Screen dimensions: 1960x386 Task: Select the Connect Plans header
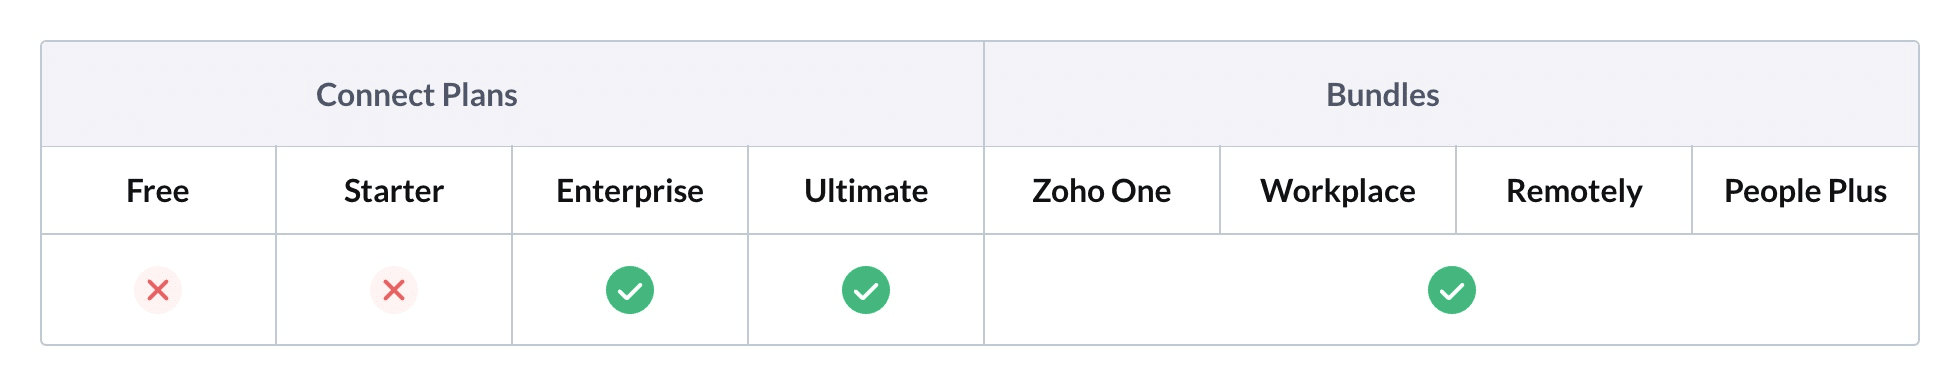417,95
